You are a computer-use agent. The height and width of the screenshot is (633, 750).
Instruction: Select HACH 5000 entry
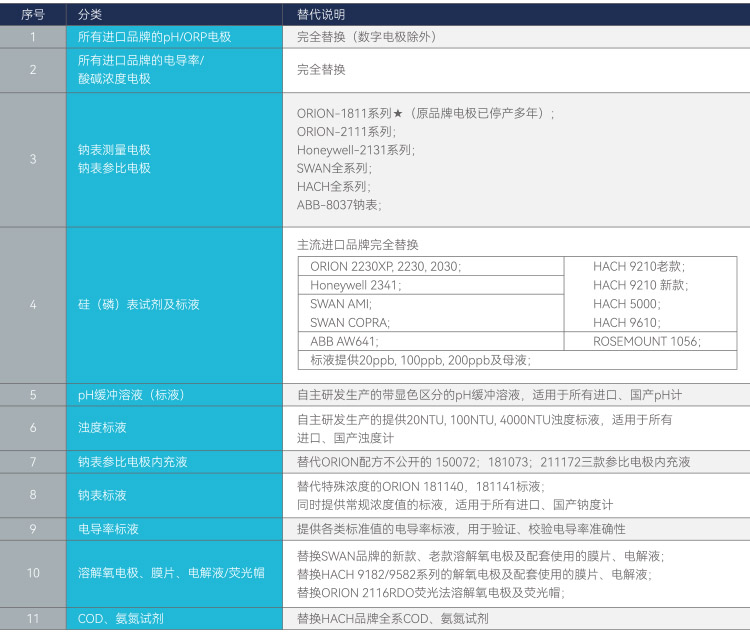tap(627, 304)
